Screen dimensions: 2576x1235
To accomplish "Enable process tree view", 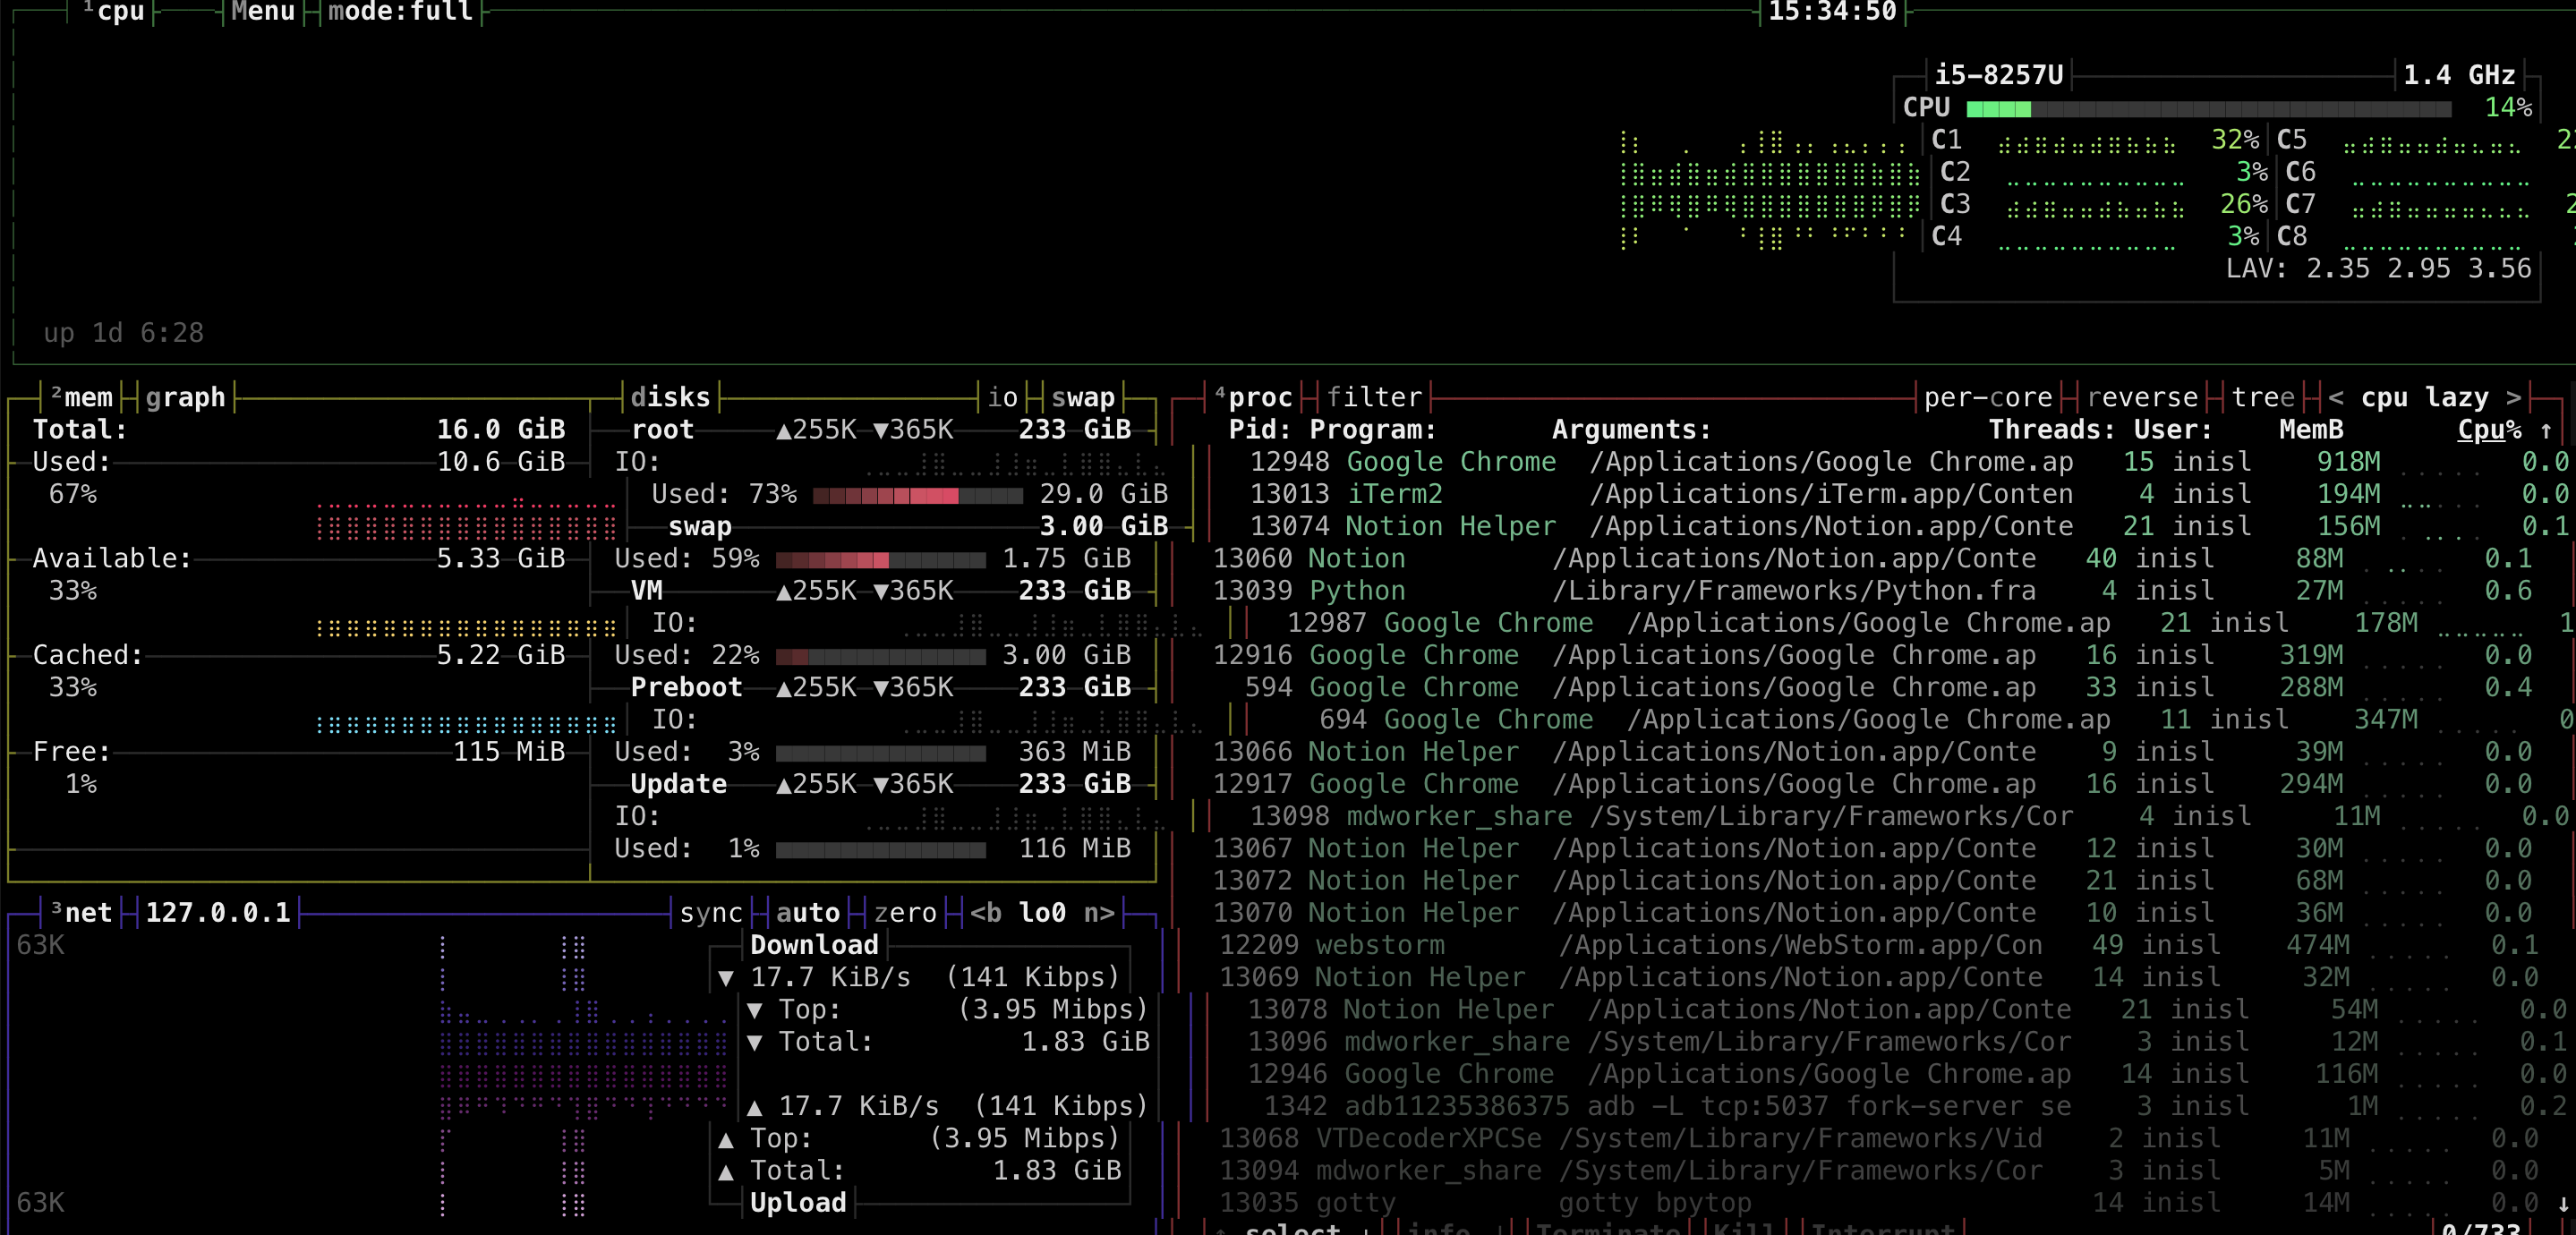I will 2263,398.
